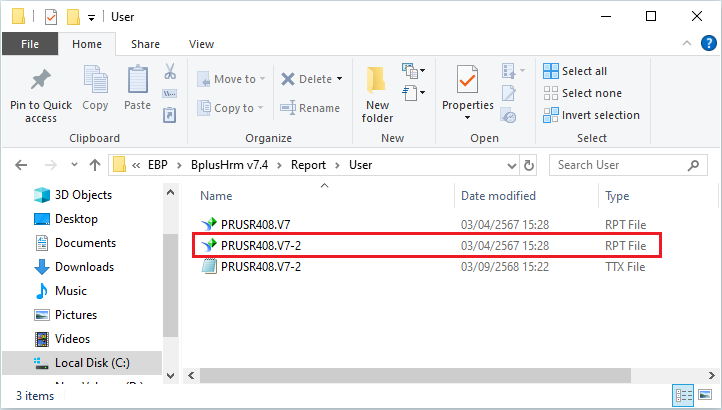Switch to details view in status bar
Screen dimensions: 722x410
(685, 395)
